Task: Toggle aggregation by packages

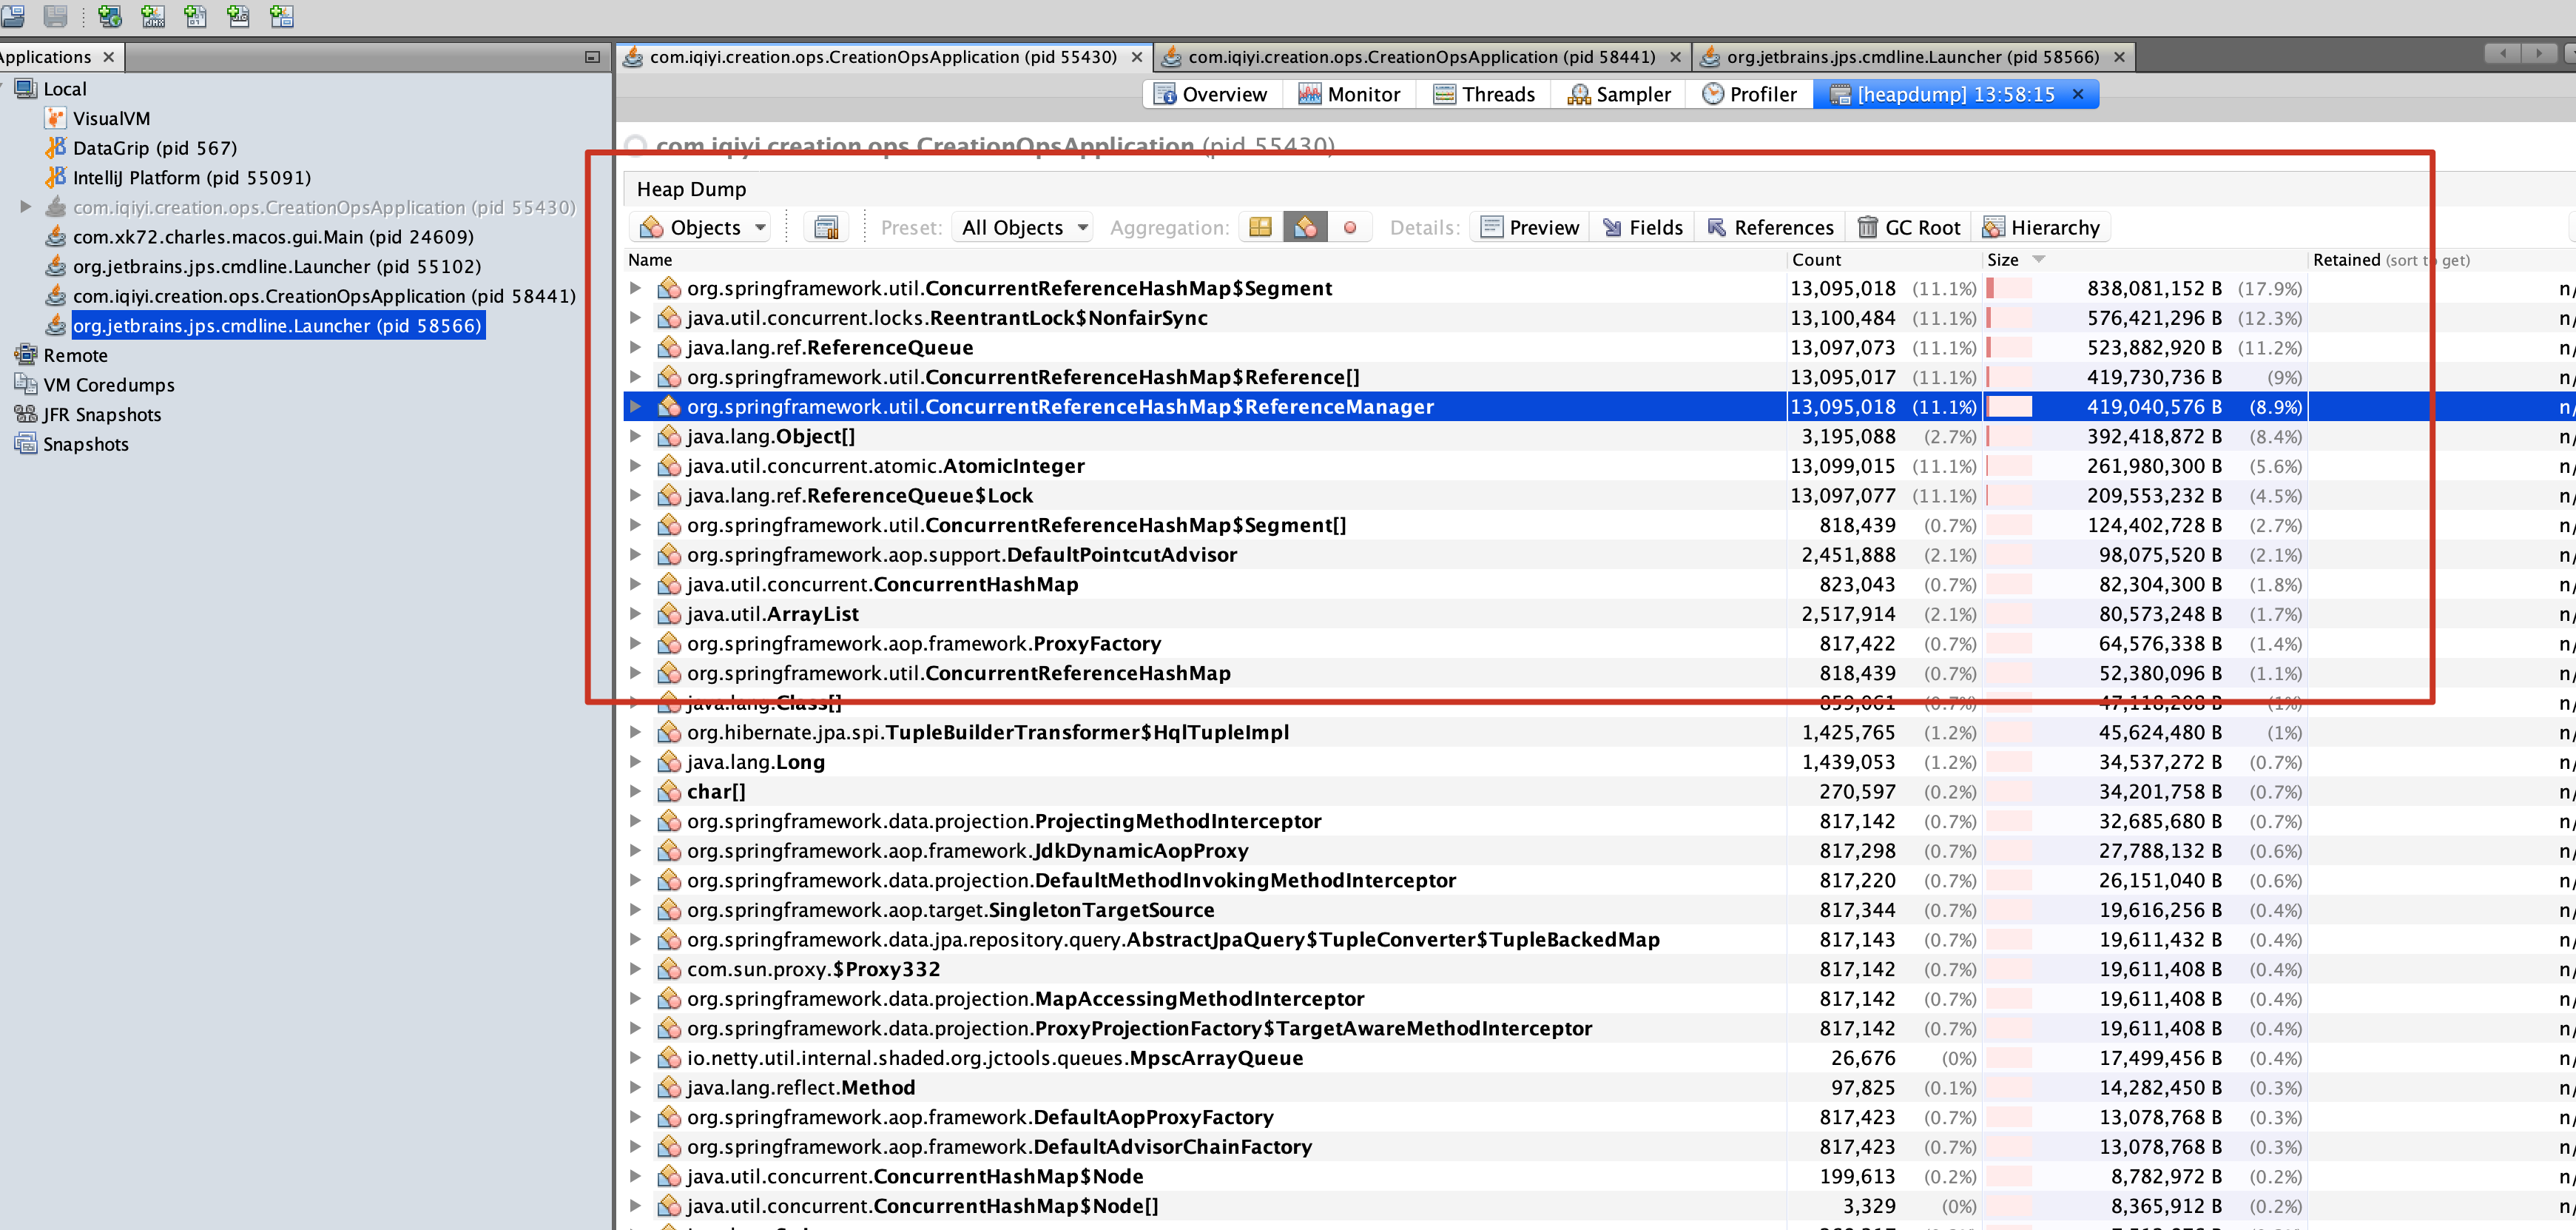Action: click(1260, 228)
